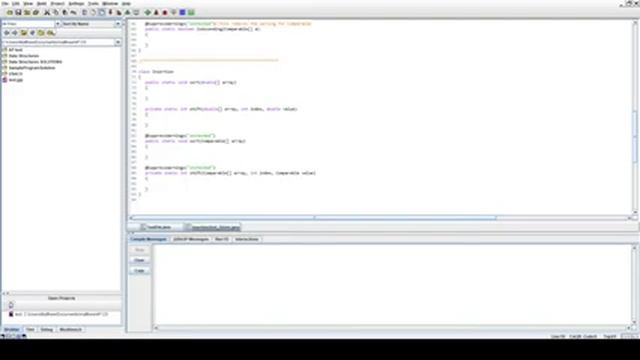Open the Tools menu

coord(93,4)
